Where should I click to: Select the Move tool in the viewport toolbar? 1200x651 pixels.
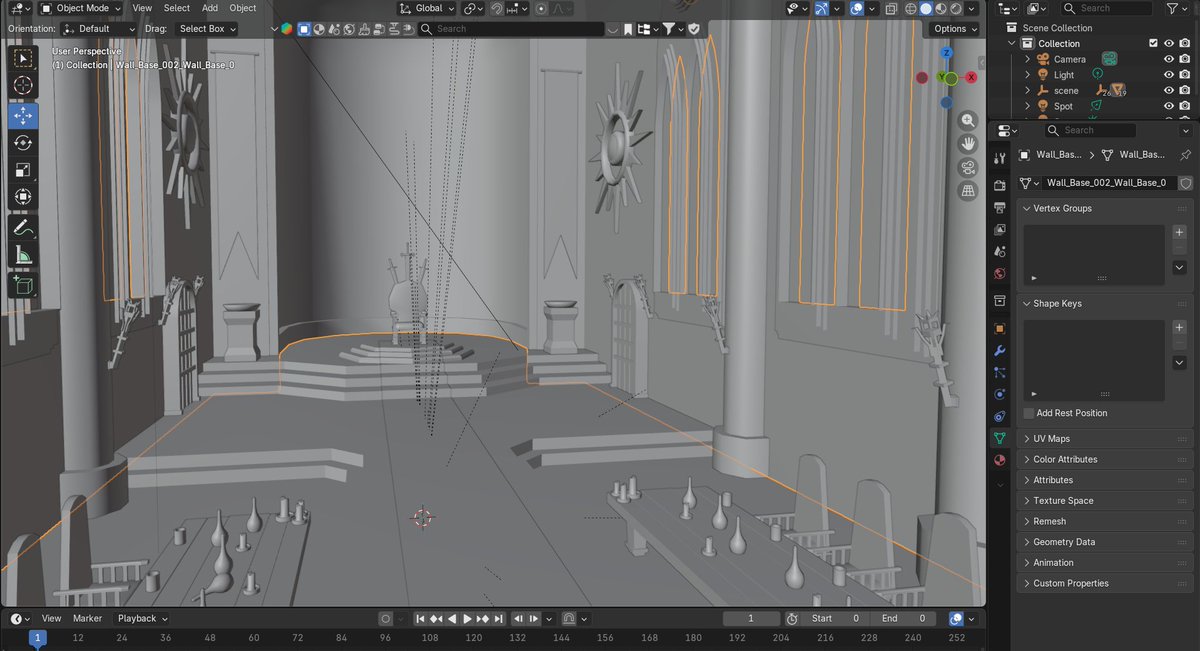pos(22,116)
